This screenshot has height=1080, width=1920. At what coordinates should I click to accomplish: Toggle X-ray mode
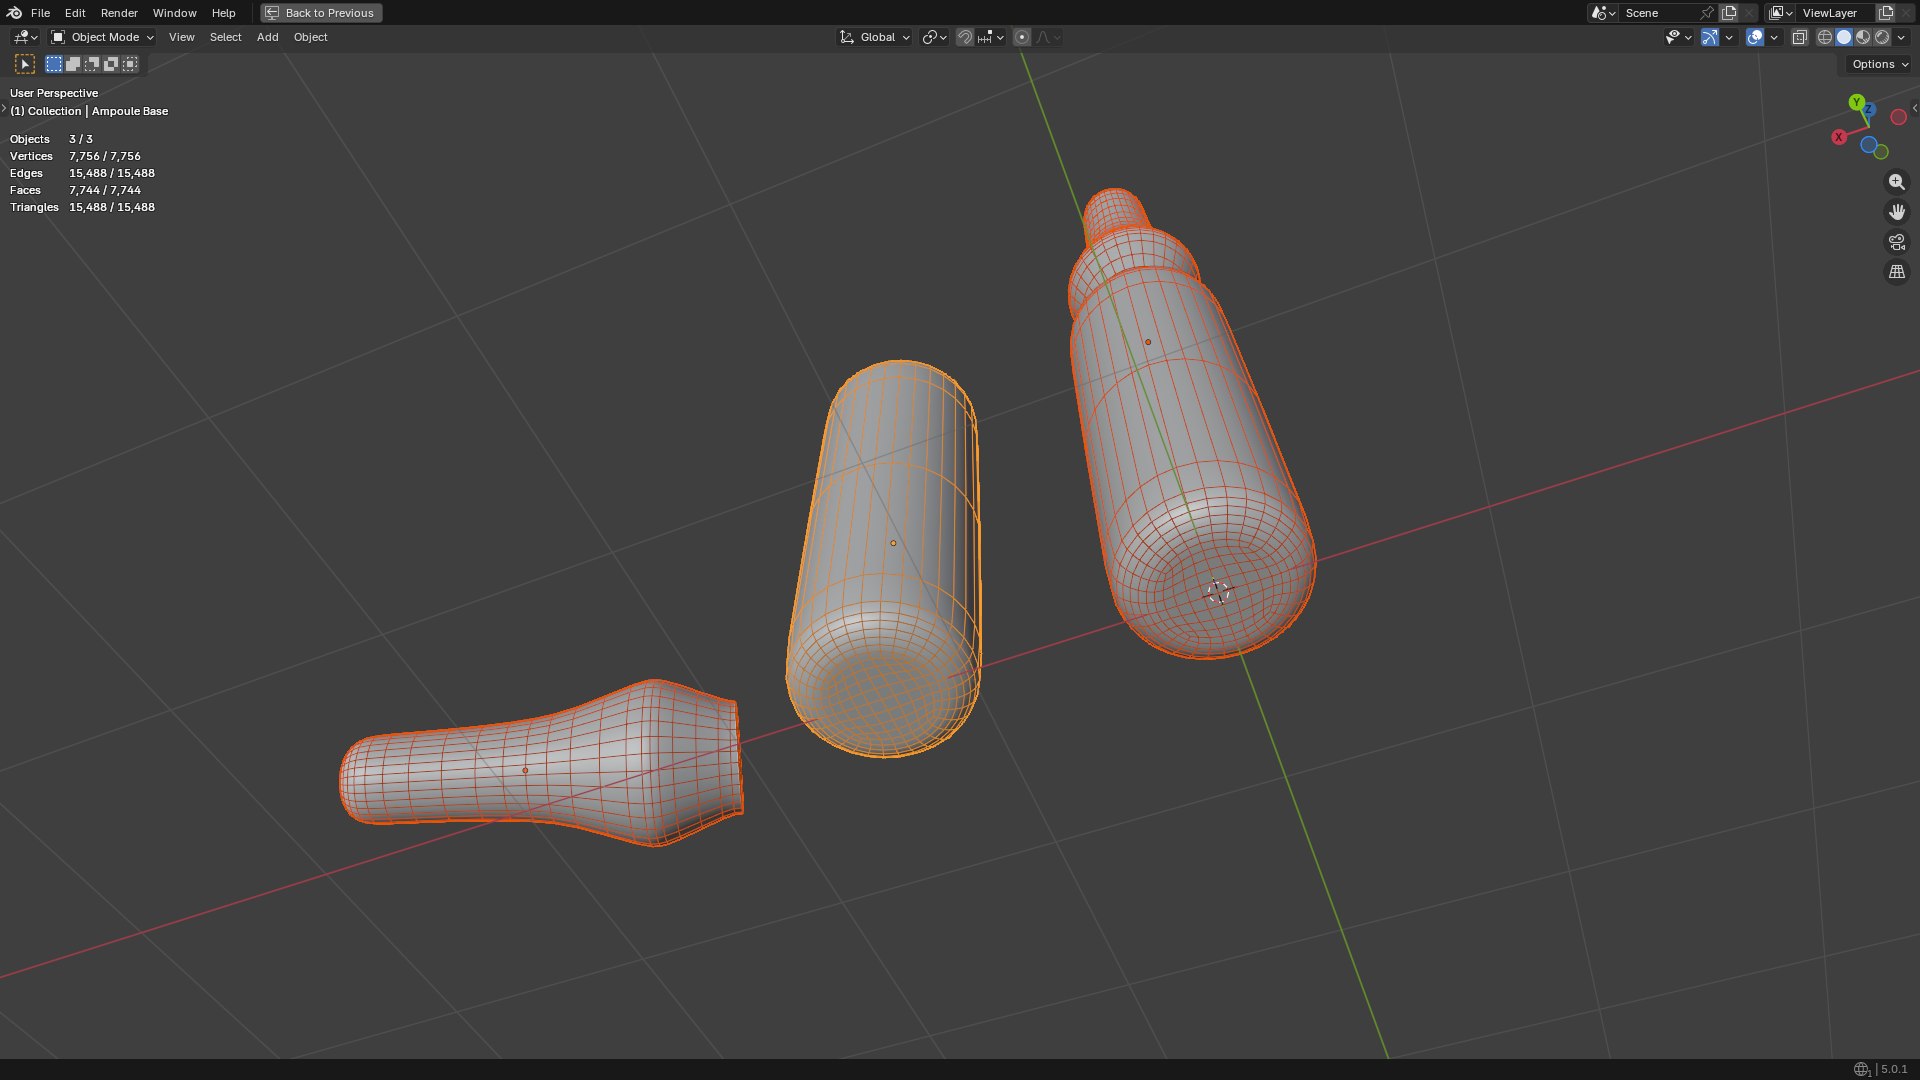tap(1799, 37)
